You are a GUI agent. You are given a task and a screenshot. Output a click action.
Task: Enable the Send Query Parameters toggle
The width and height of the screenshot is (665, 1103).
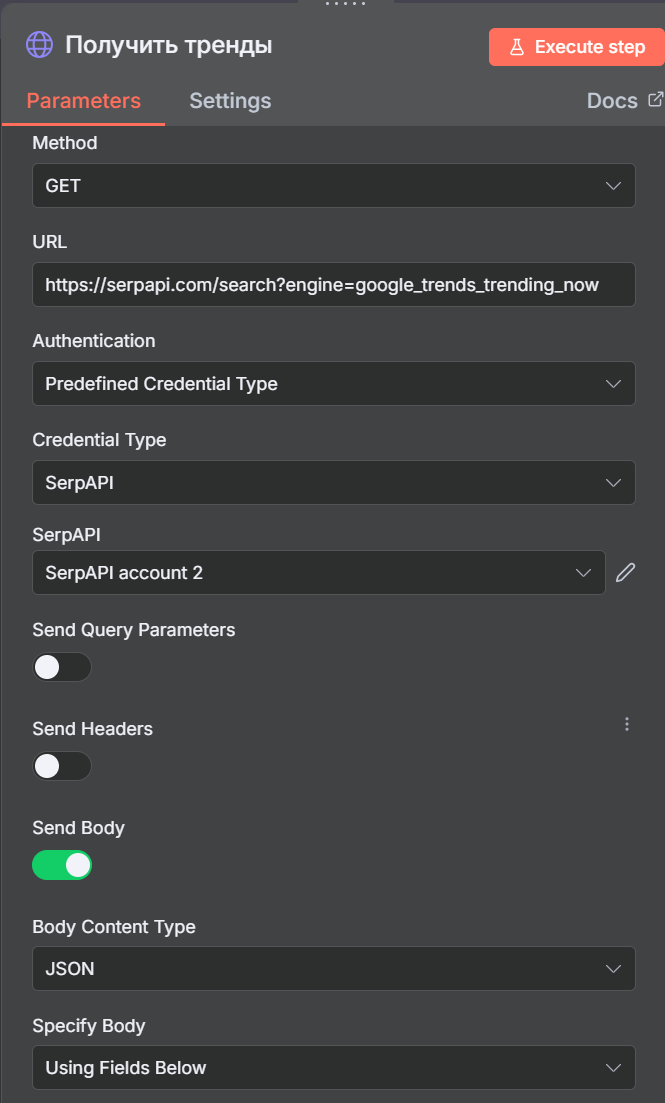pyautogui.click(x=62, y=667)
